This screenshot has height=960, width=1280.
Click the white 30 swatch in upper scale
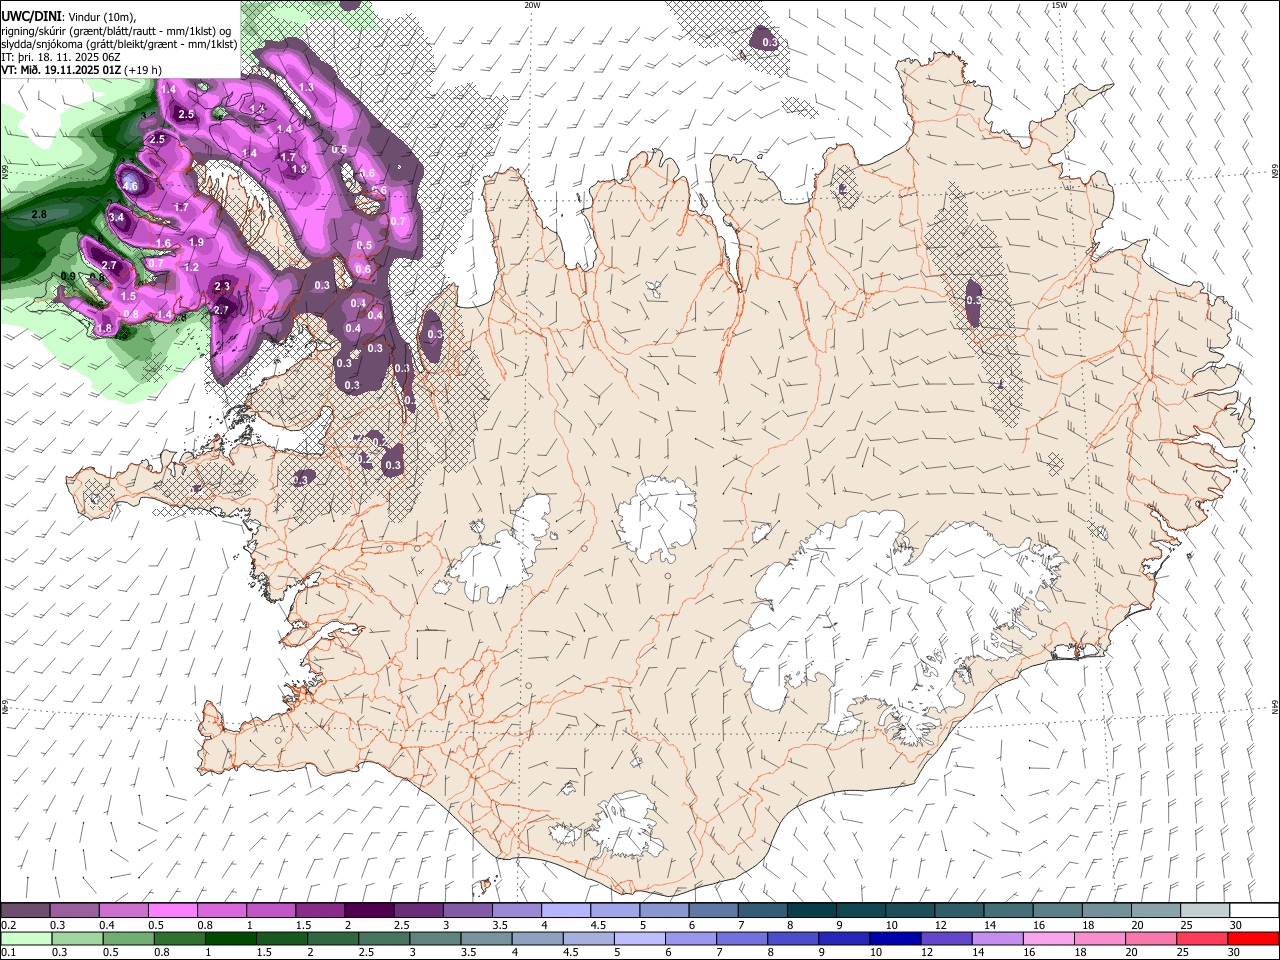(x=1253, y=911)
